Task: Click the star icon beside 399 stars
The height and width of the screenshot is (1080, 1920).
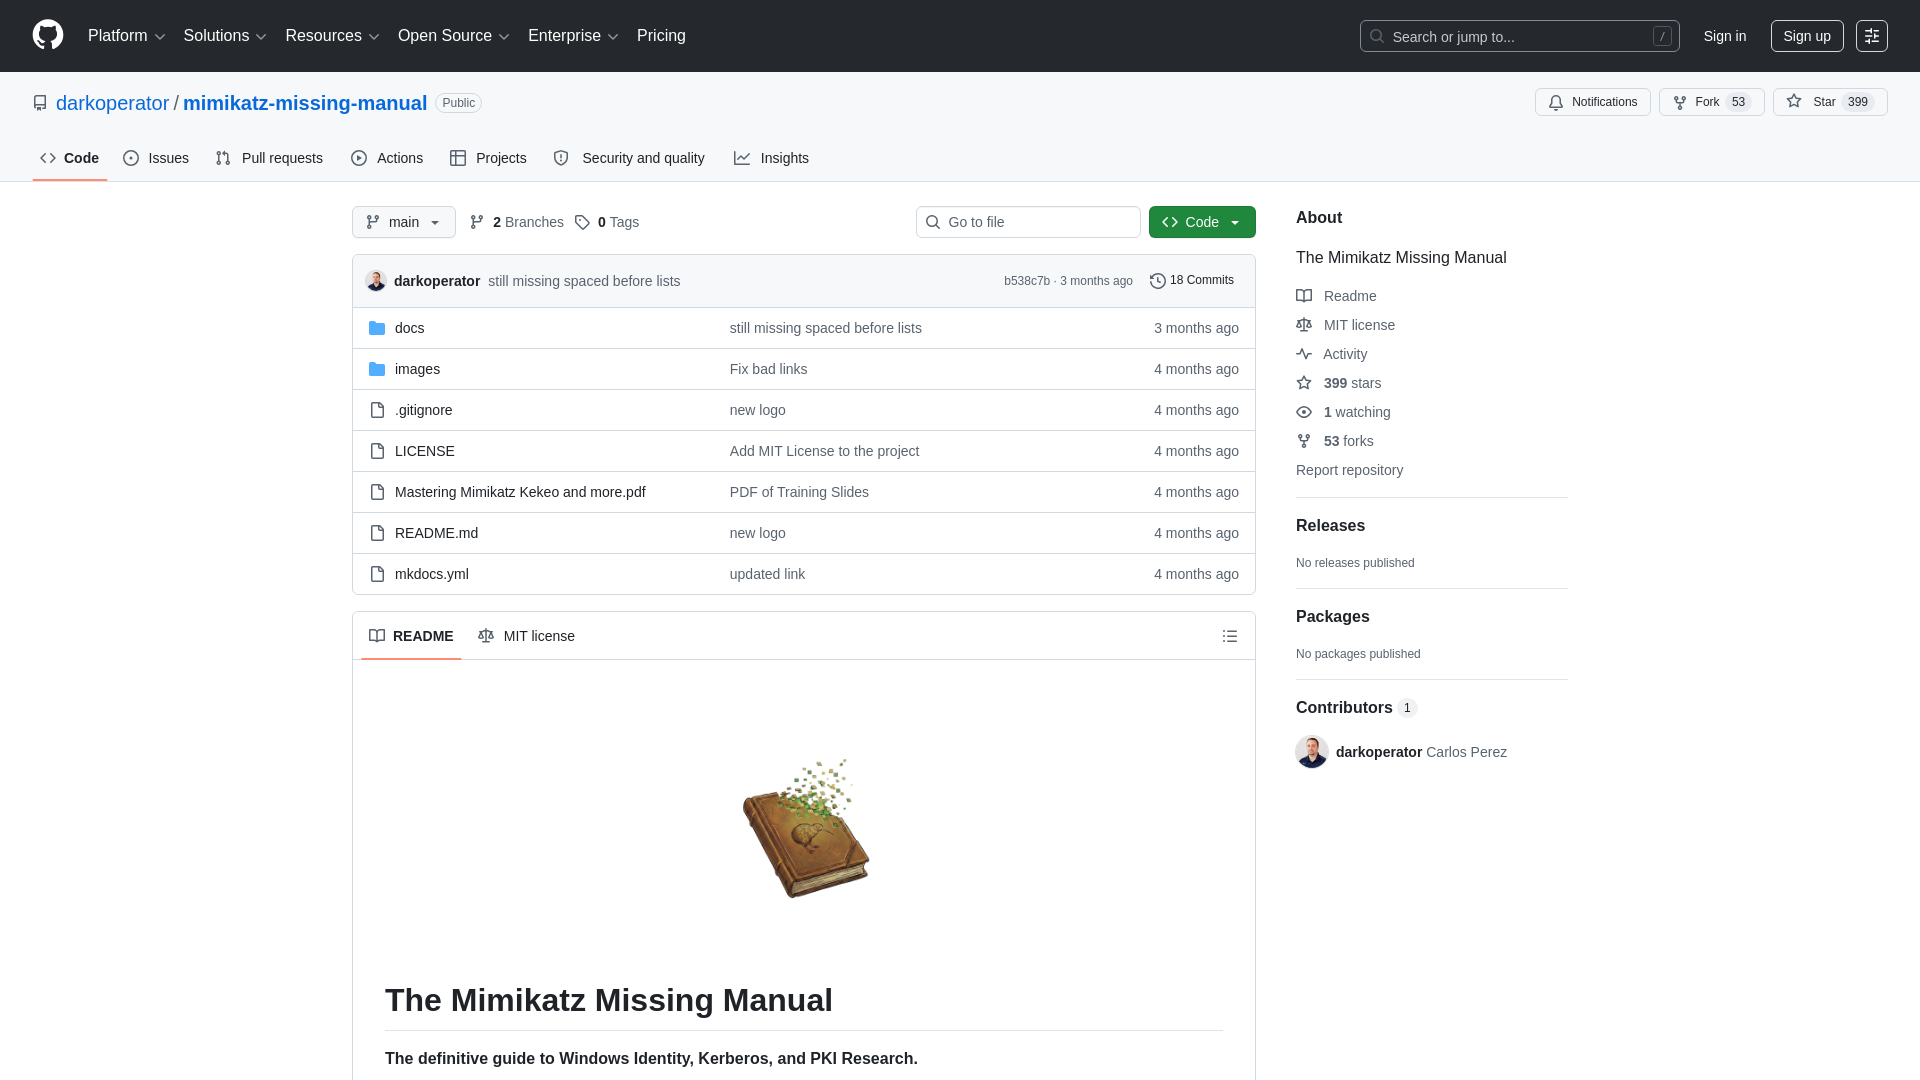Action: coord(1304,383)
